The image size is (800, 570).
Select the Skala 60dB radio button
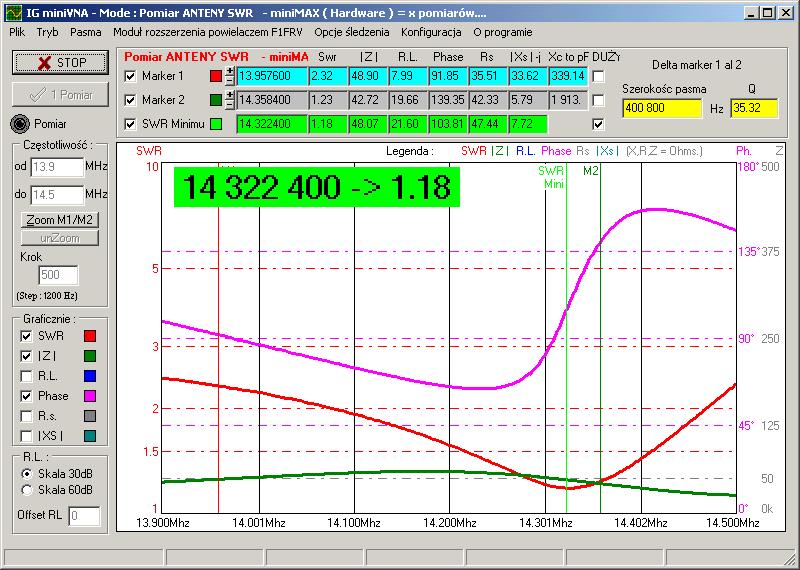[x=26, y=490]
